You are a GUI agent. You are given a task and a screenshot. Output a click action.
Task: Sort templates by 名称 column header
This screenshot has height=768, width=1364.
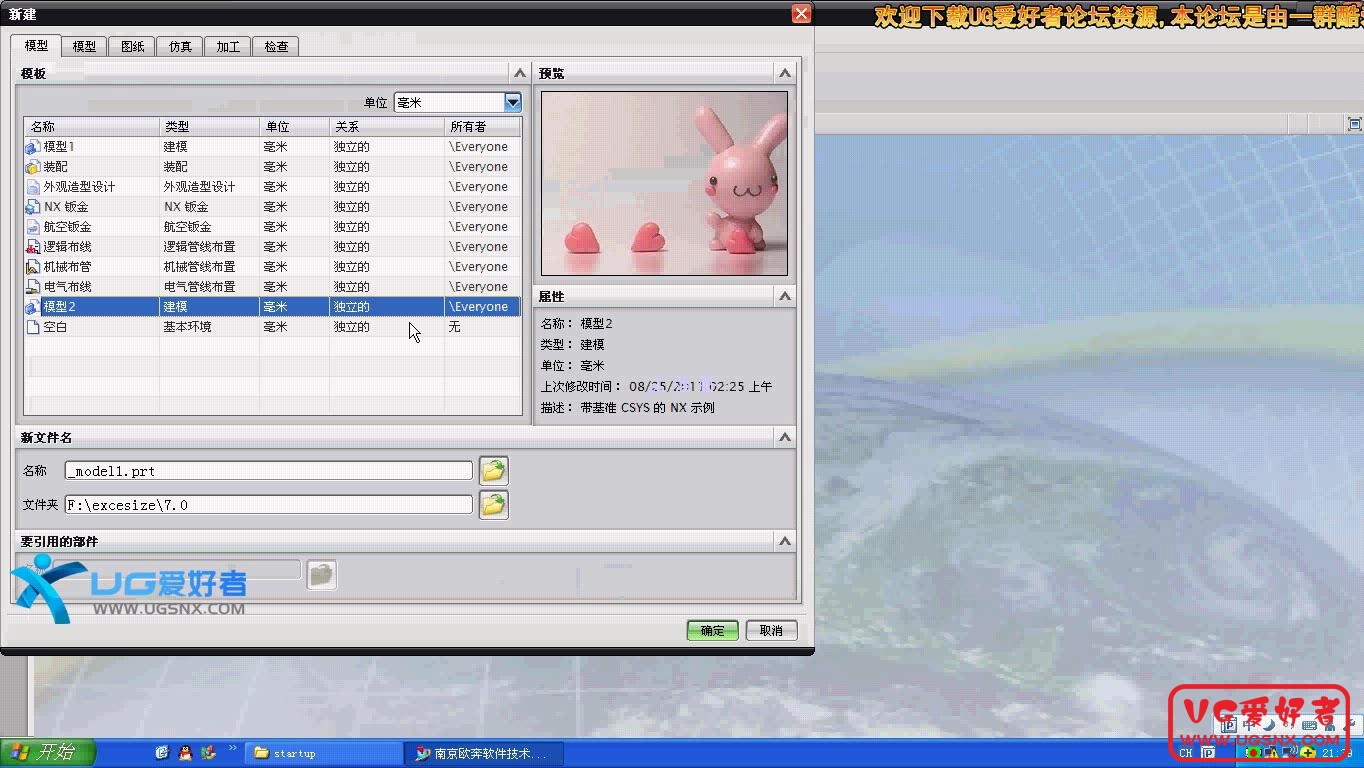click(x=92, y=127)
